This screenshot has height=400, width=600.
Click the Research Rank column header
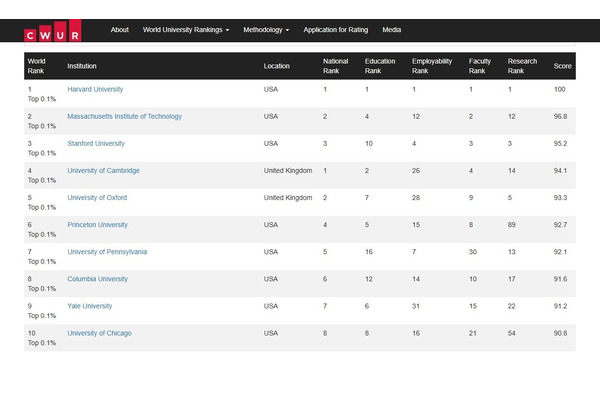(522, 66)
